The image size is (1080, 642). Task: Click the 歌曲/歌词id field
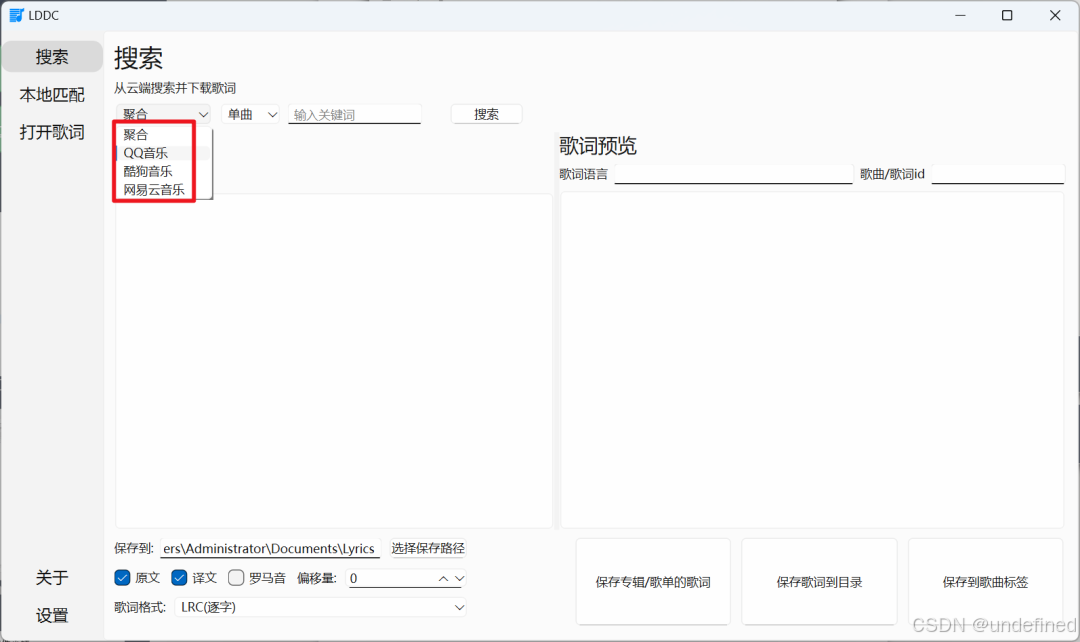click(997, 174)
